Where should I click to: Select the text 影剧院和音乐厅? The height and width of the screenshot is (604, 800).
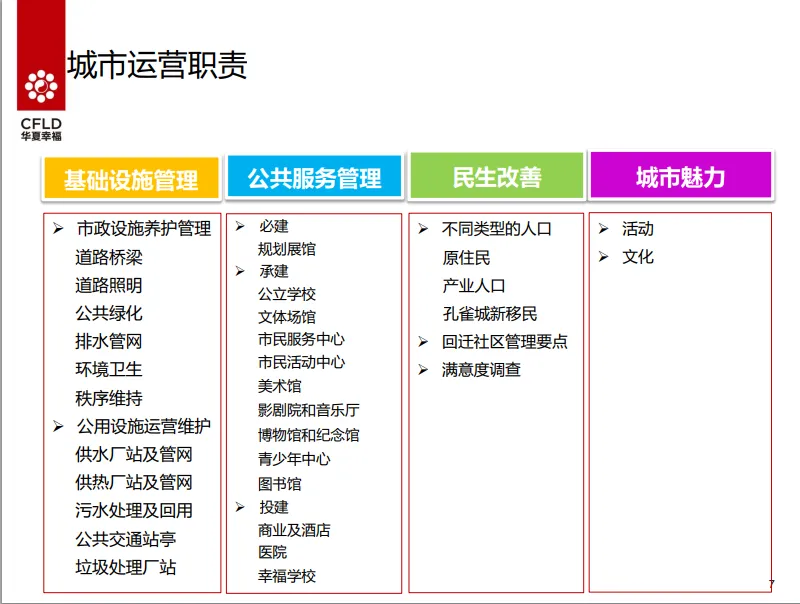point(309,410)
